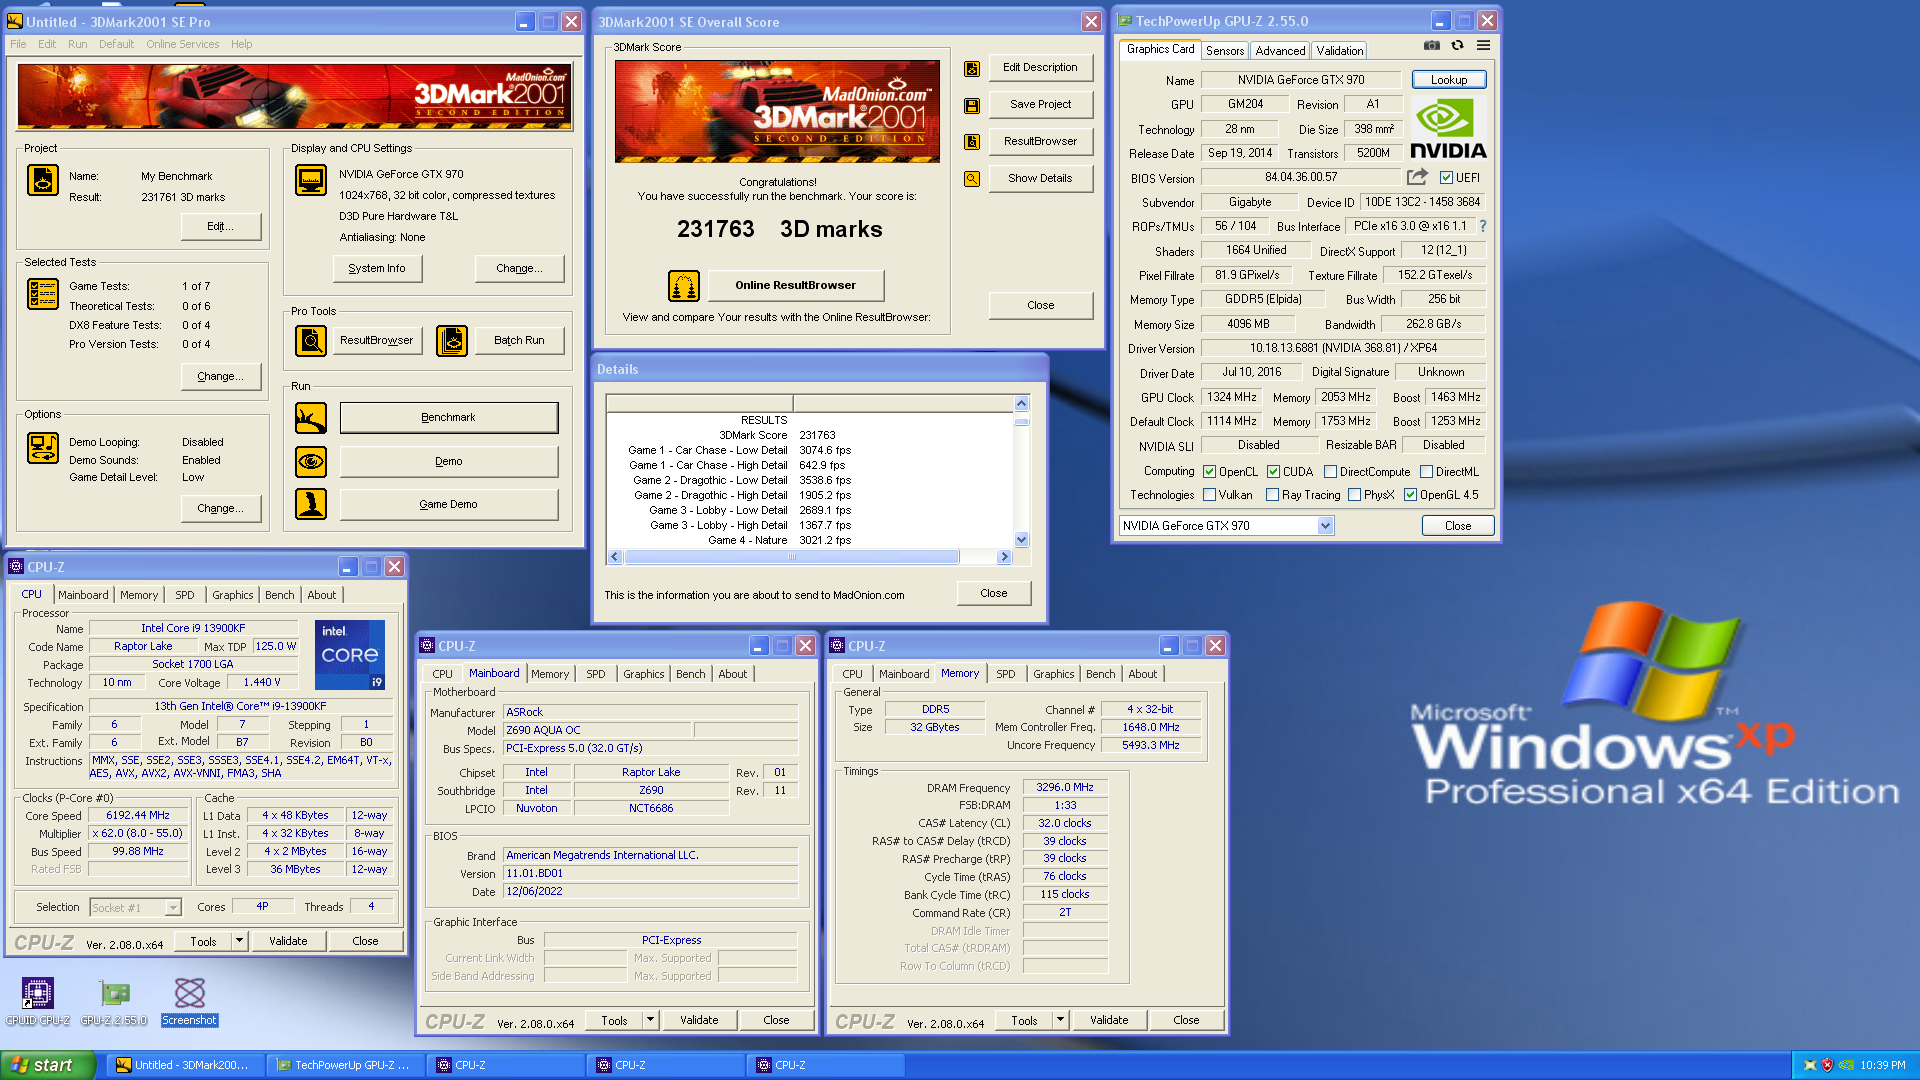
Task: Click the Game Demo joystick icon
Action: [311, 504]
